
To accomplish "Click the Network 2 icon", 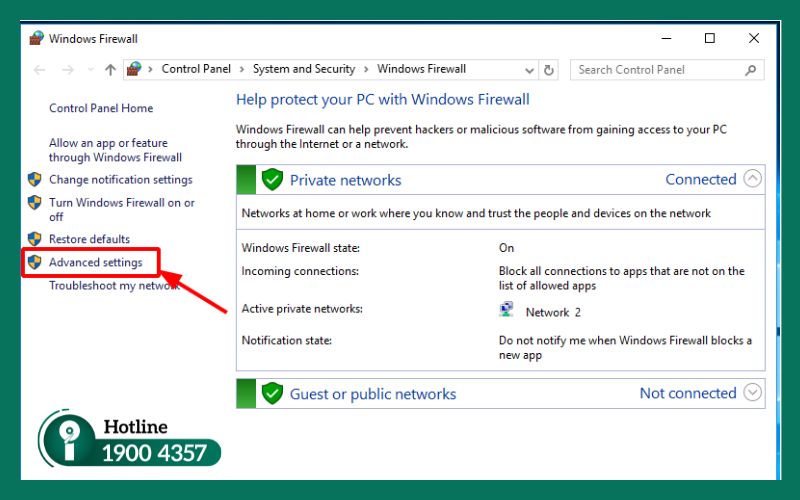I will pyautogui.click(x=506, y=310).
